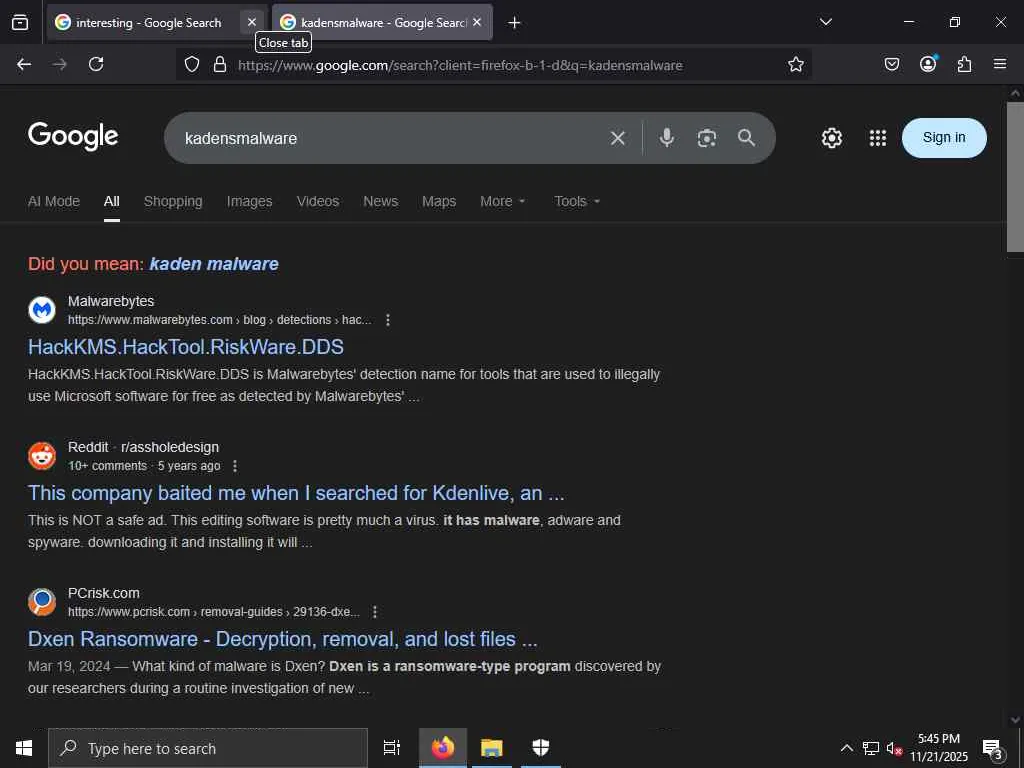Focus the Firefox address bar URL

460,65
